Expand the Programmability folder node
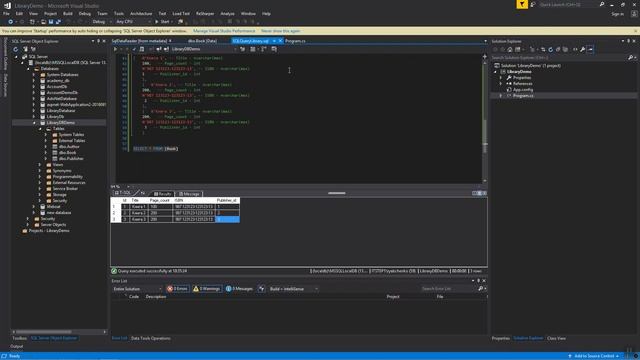This screenshot has height=360, width=640. tap(40, 177)
